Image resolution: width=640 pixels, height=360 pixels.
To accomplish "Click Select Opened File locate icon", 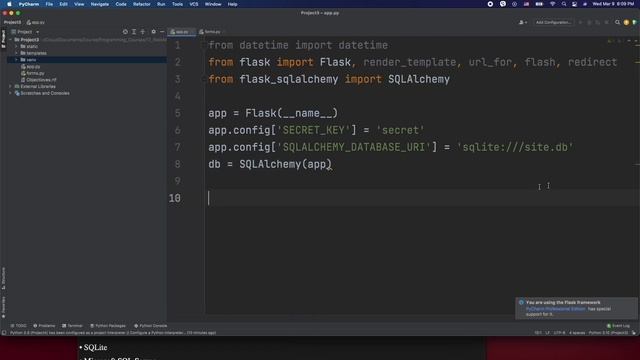I will (125, 32).
